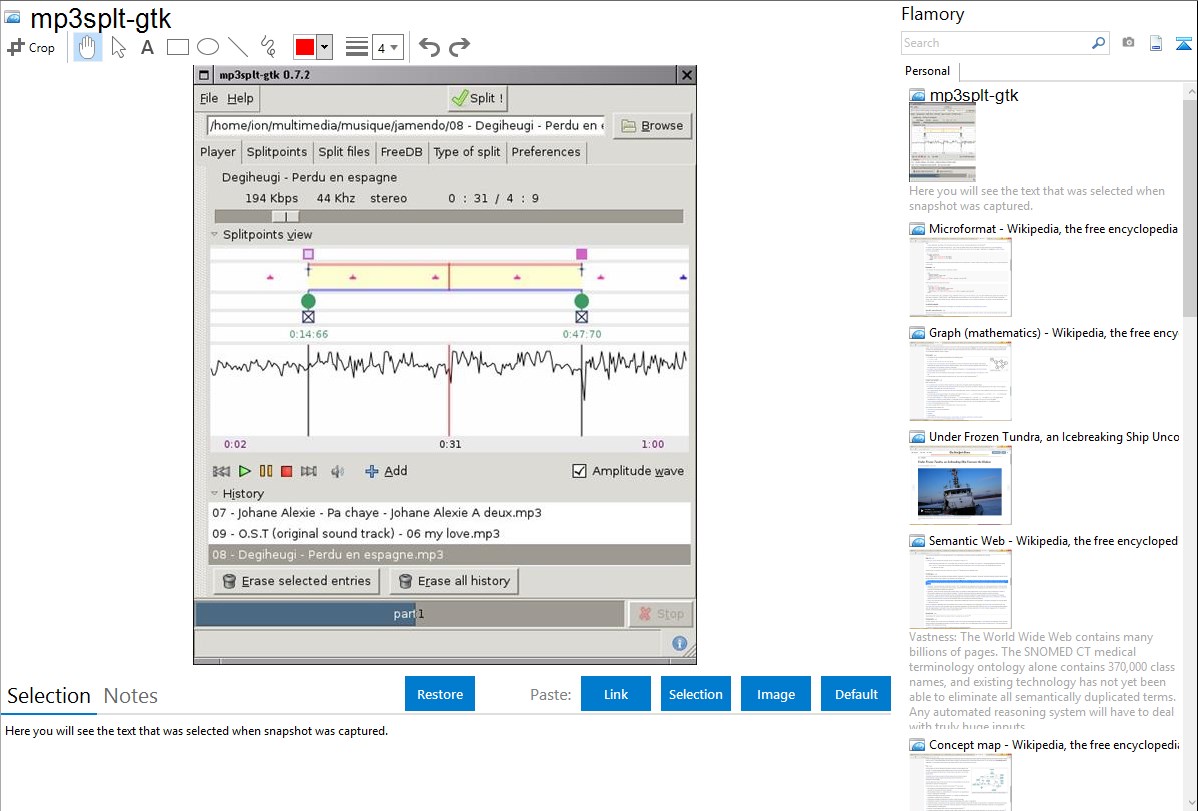This screenshot has height=811, width=1198.
Task: Click the green play button
Action: tap(244, 471)
